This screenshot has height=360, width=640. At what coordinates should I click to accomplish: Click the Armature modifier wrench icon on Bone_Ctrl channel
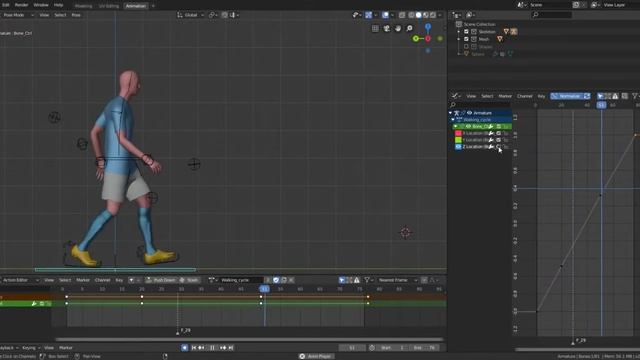point(491,127)
